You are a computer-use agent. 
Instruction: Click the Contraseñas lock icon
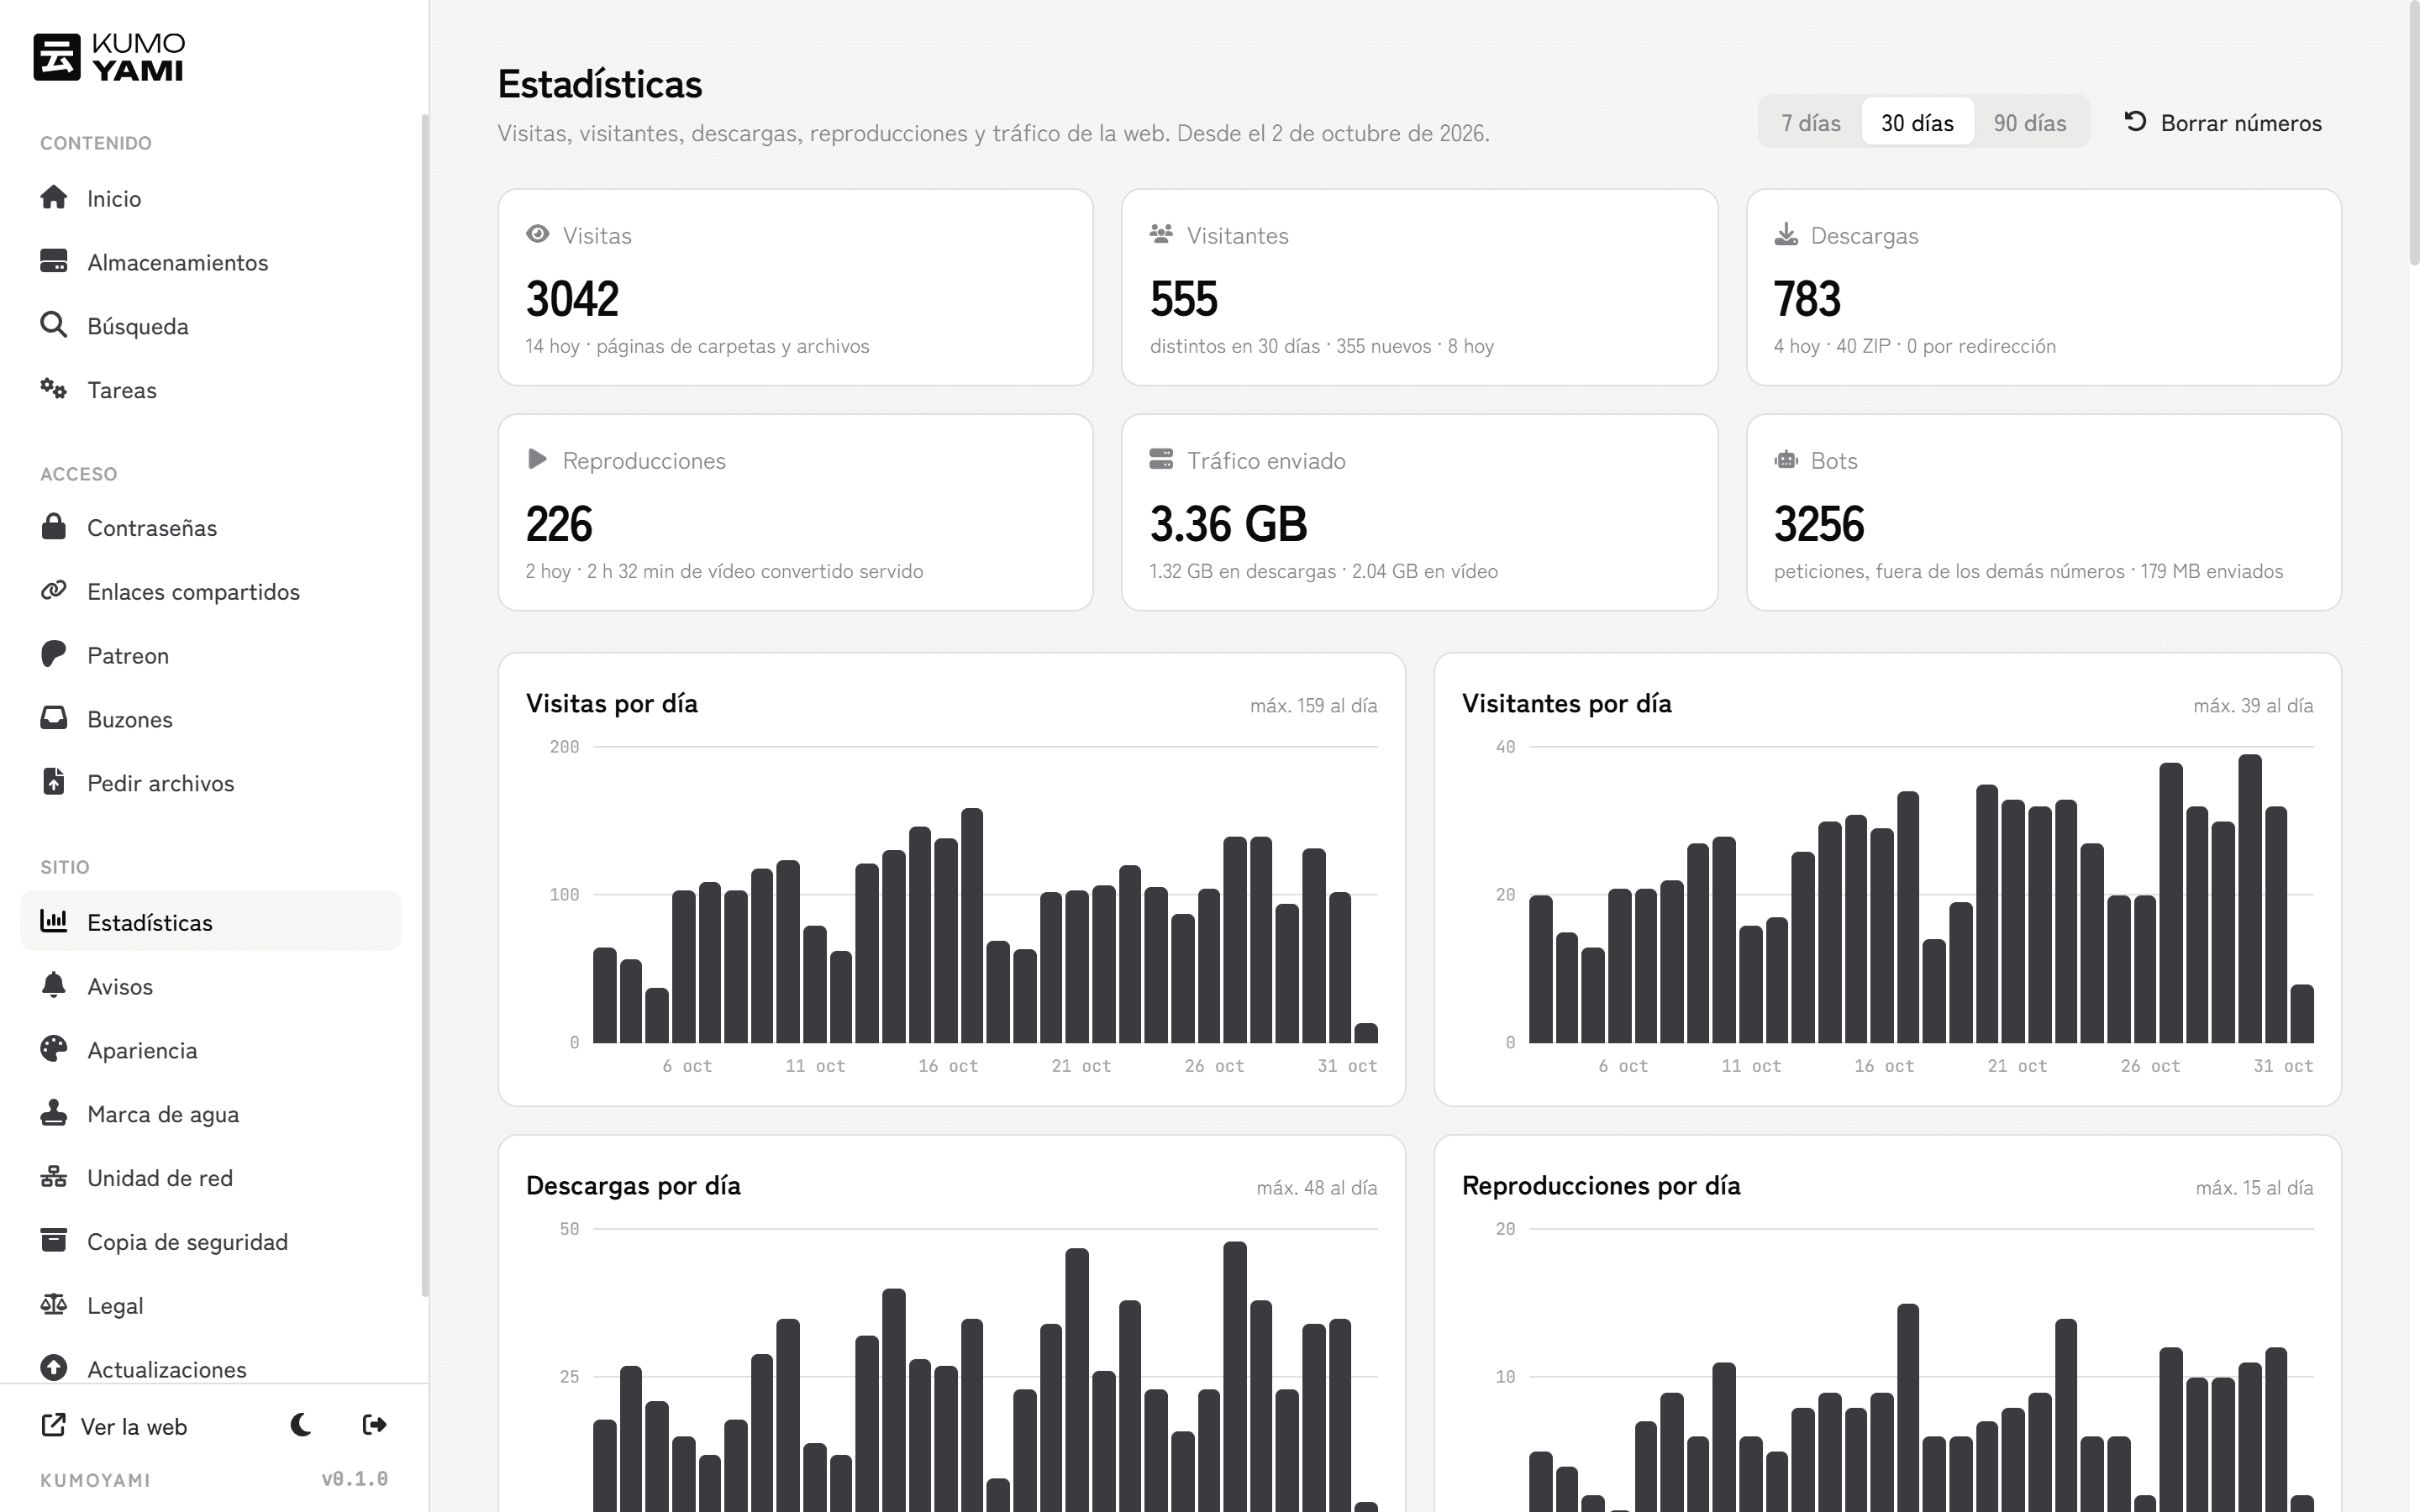pos(54,527)
